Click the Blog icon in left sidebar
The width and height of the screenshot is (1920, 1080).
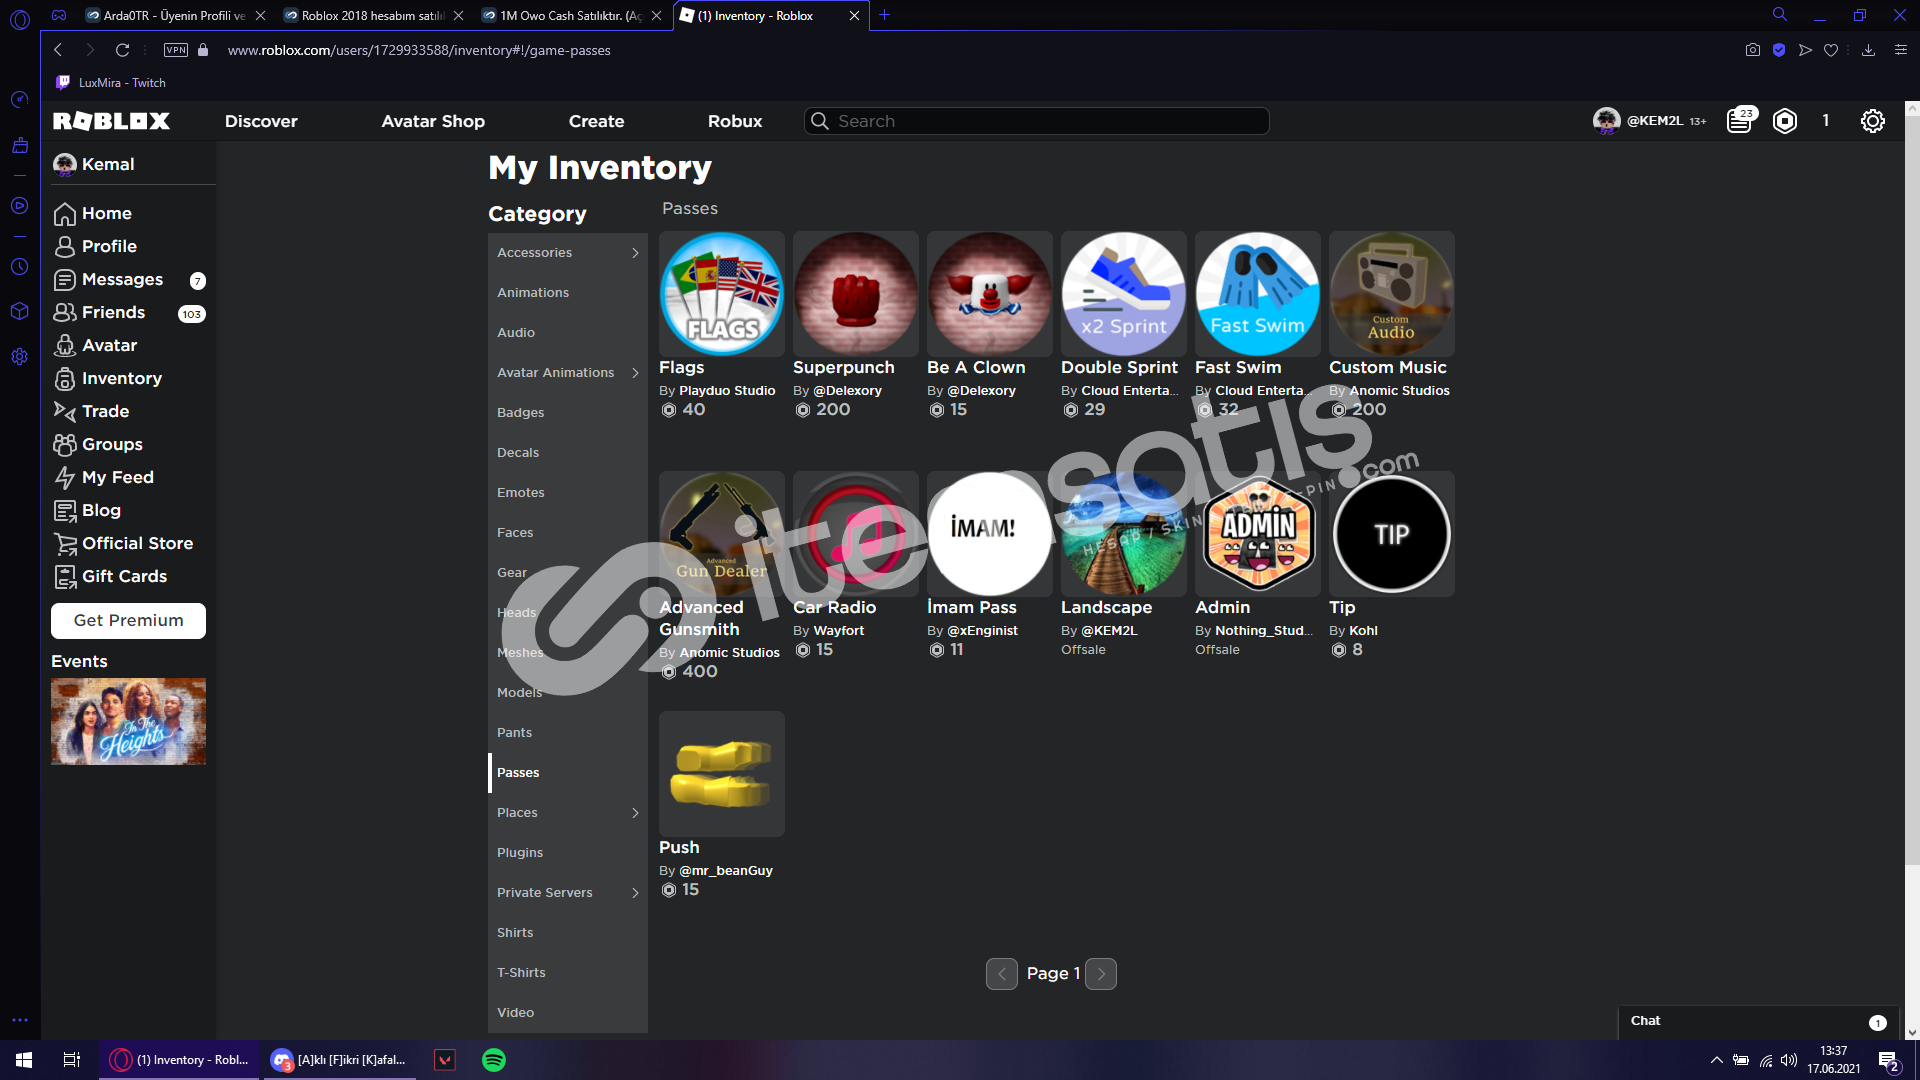pyautogui.click(x=65, y=511)
